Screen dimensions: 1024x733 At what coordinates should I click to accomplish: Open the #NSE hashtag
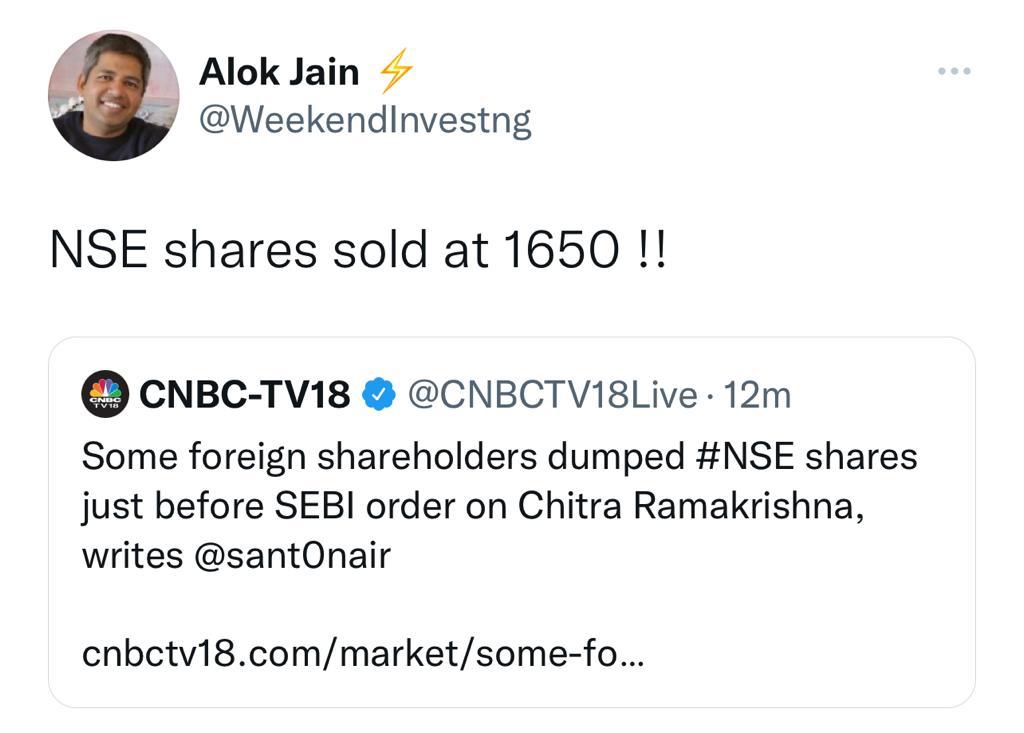(743, 456)
